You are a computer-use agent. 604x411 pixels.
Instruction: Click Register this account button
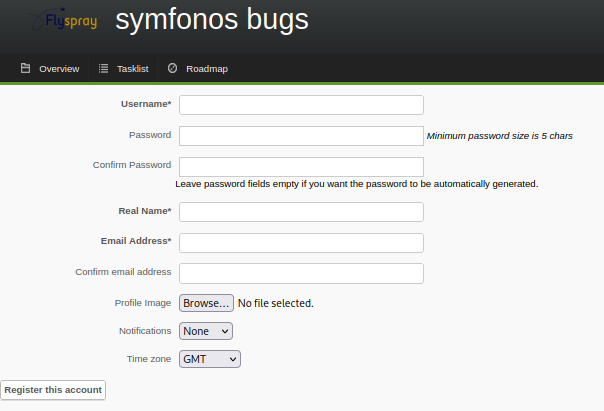(53, 390)
